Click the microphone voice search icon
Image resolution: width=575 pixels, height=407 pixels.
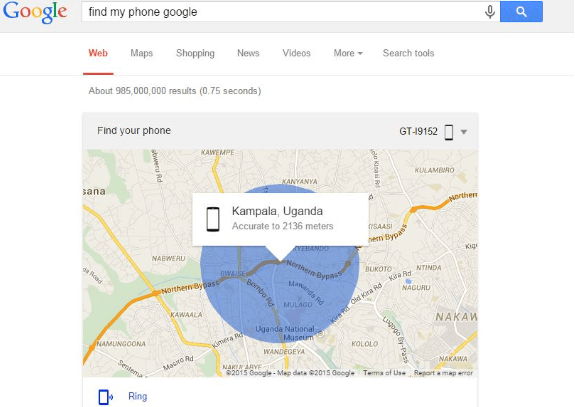point(490,12)
